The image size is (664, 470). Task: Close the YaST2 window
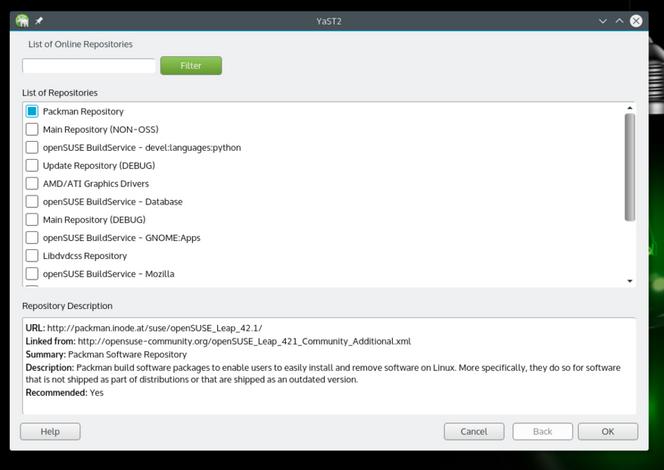click(x=636, y=21)
